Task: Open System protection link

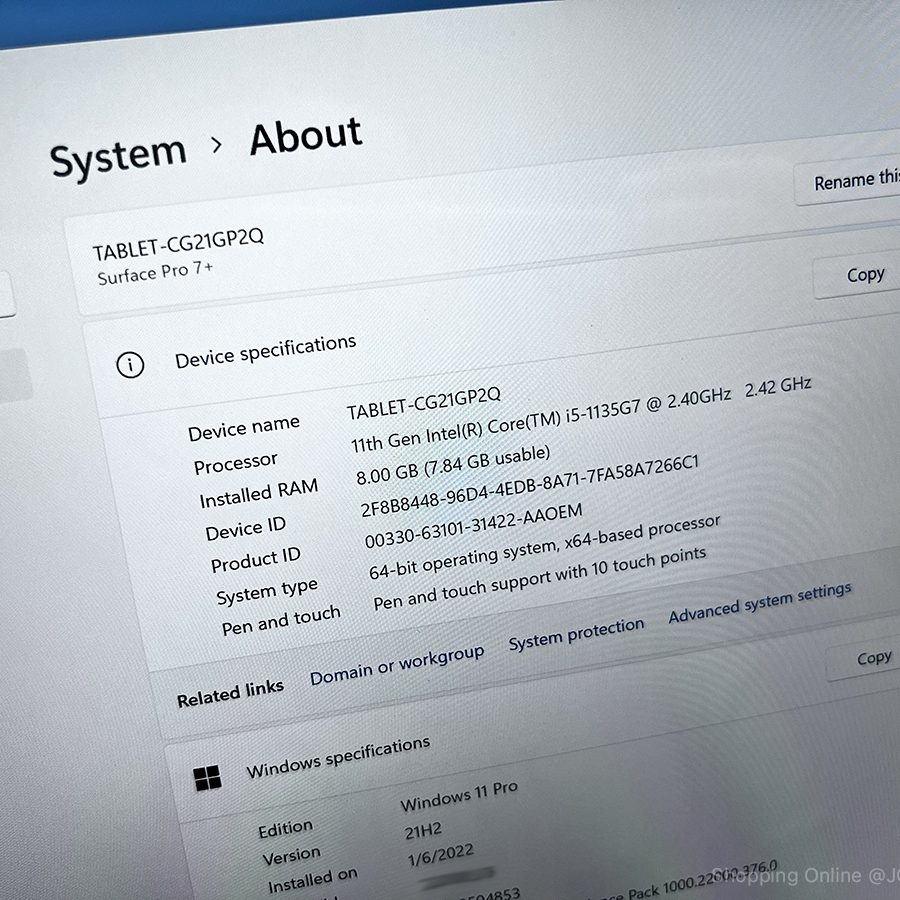Action: point(576,634)
